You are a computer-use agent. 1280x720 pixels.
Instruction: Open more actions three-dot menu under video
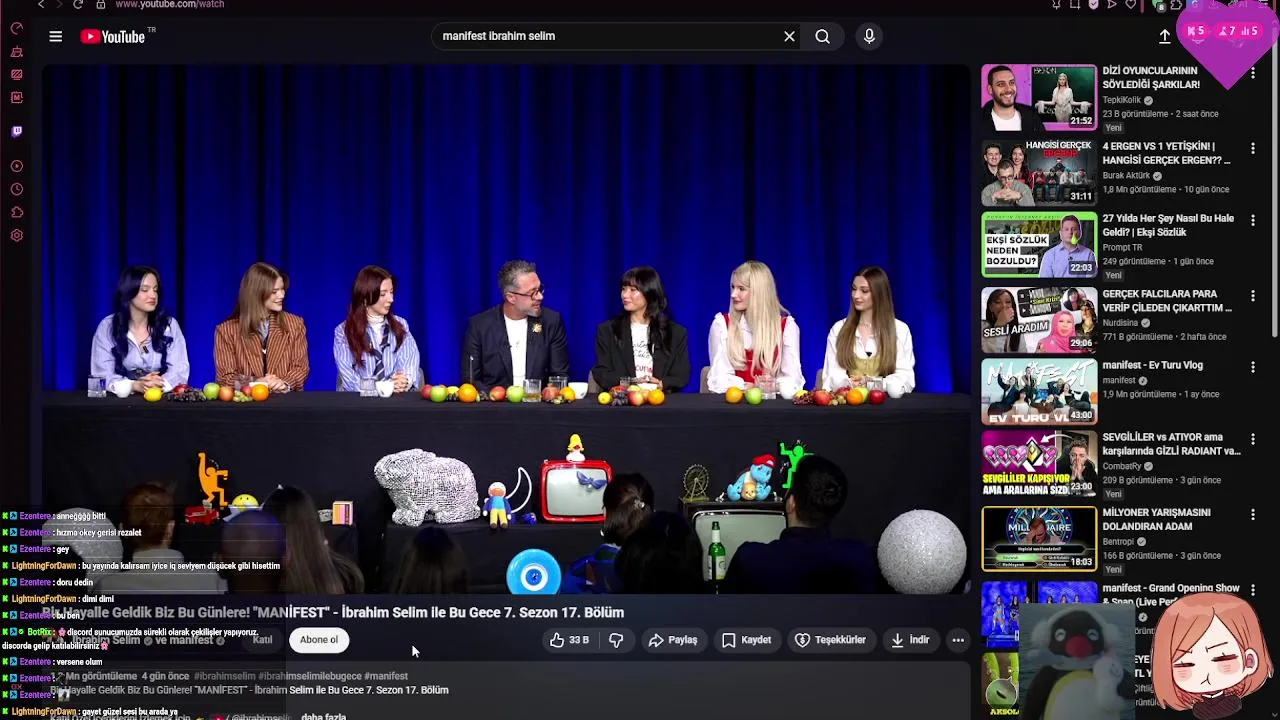click(x=958, y=640)
